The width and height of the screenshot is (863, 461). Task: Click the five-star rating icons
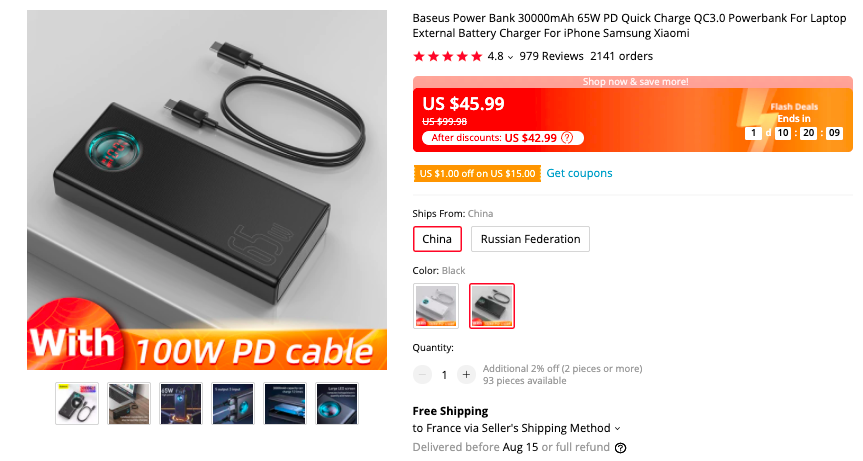tap(447, 56)
